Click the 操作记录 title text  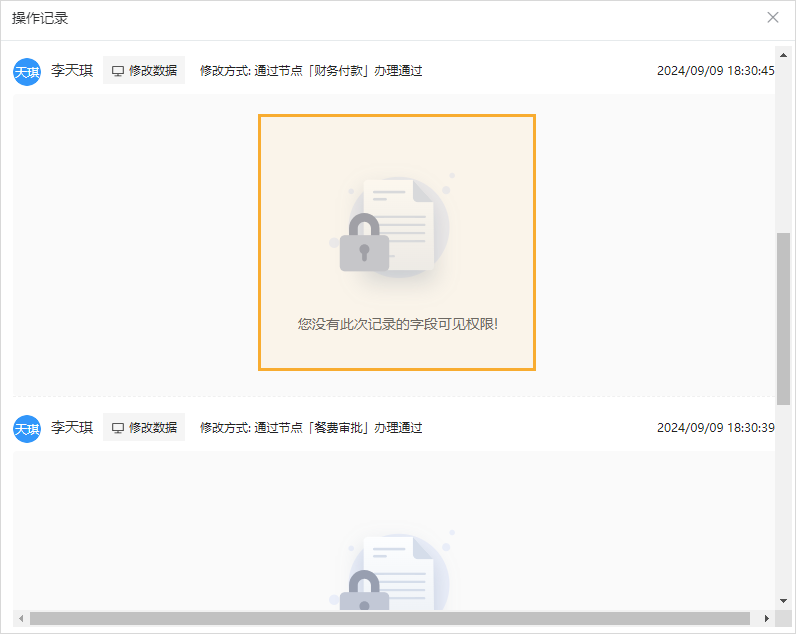[40, 18]
